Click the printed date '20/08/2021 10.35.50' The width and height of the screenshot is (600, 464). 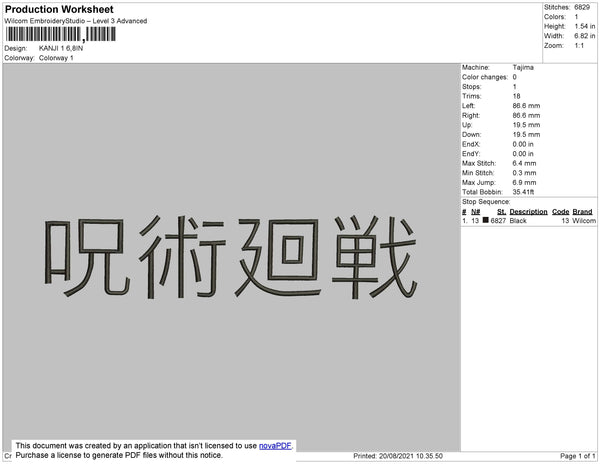point(411,456)
